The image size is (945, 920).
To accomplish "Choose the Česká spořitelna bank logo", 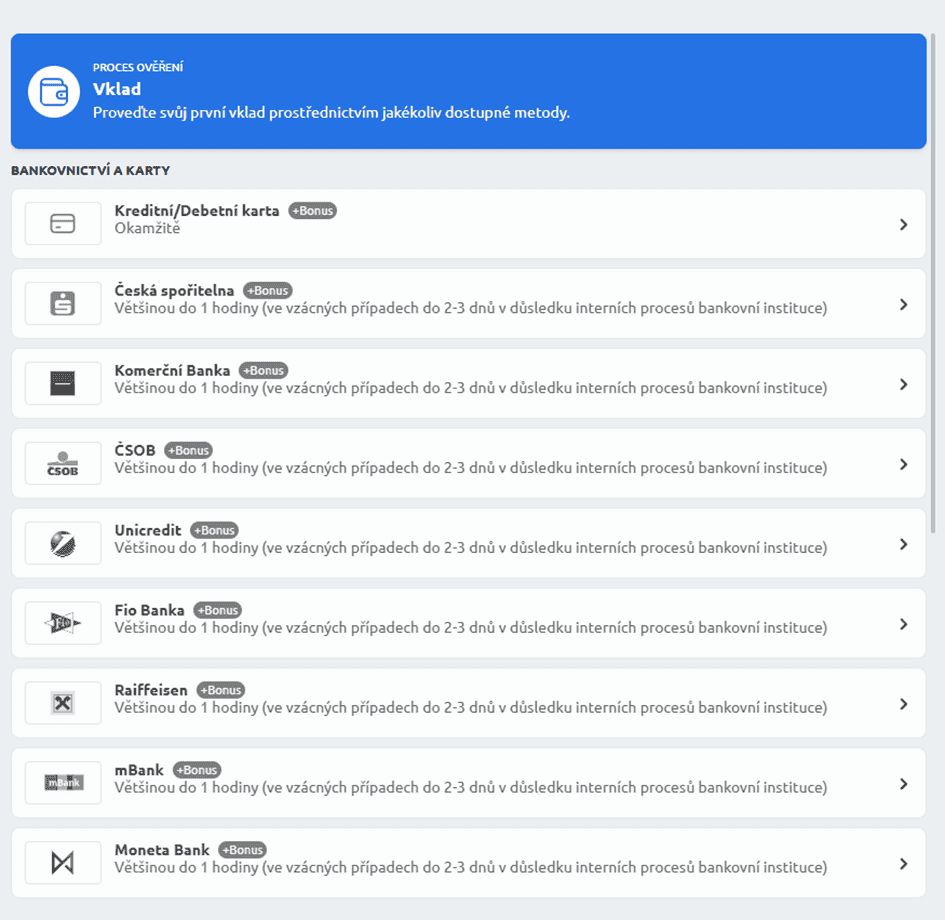I will 63,304.
